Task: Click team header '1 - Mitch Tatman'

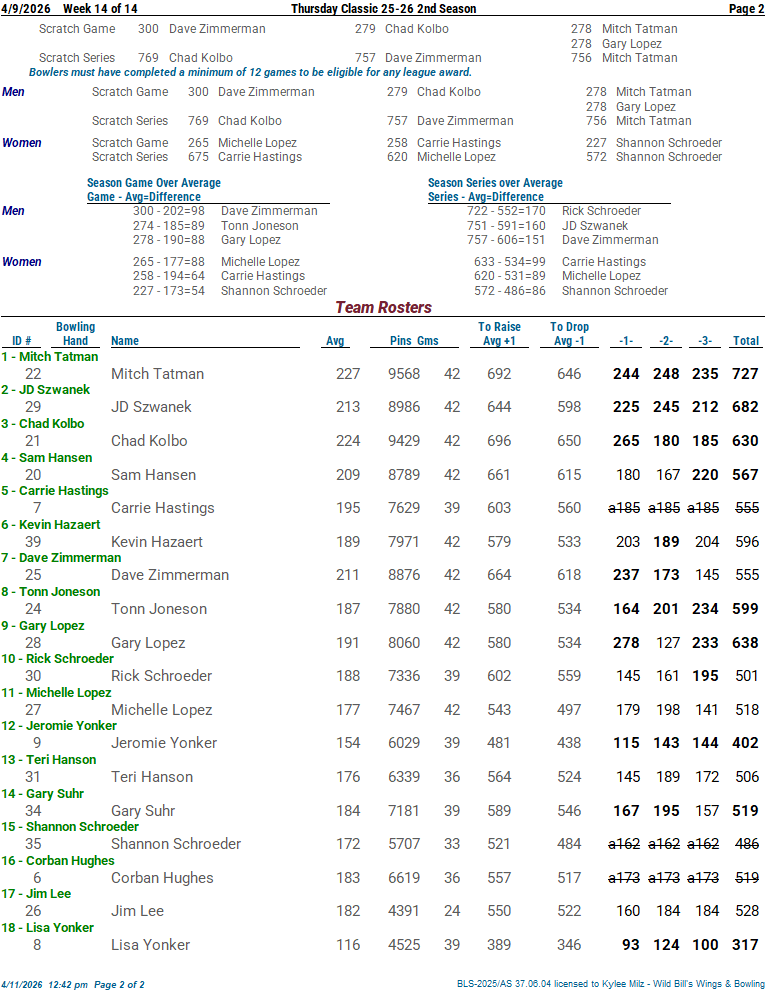Action: click(50, 356)
